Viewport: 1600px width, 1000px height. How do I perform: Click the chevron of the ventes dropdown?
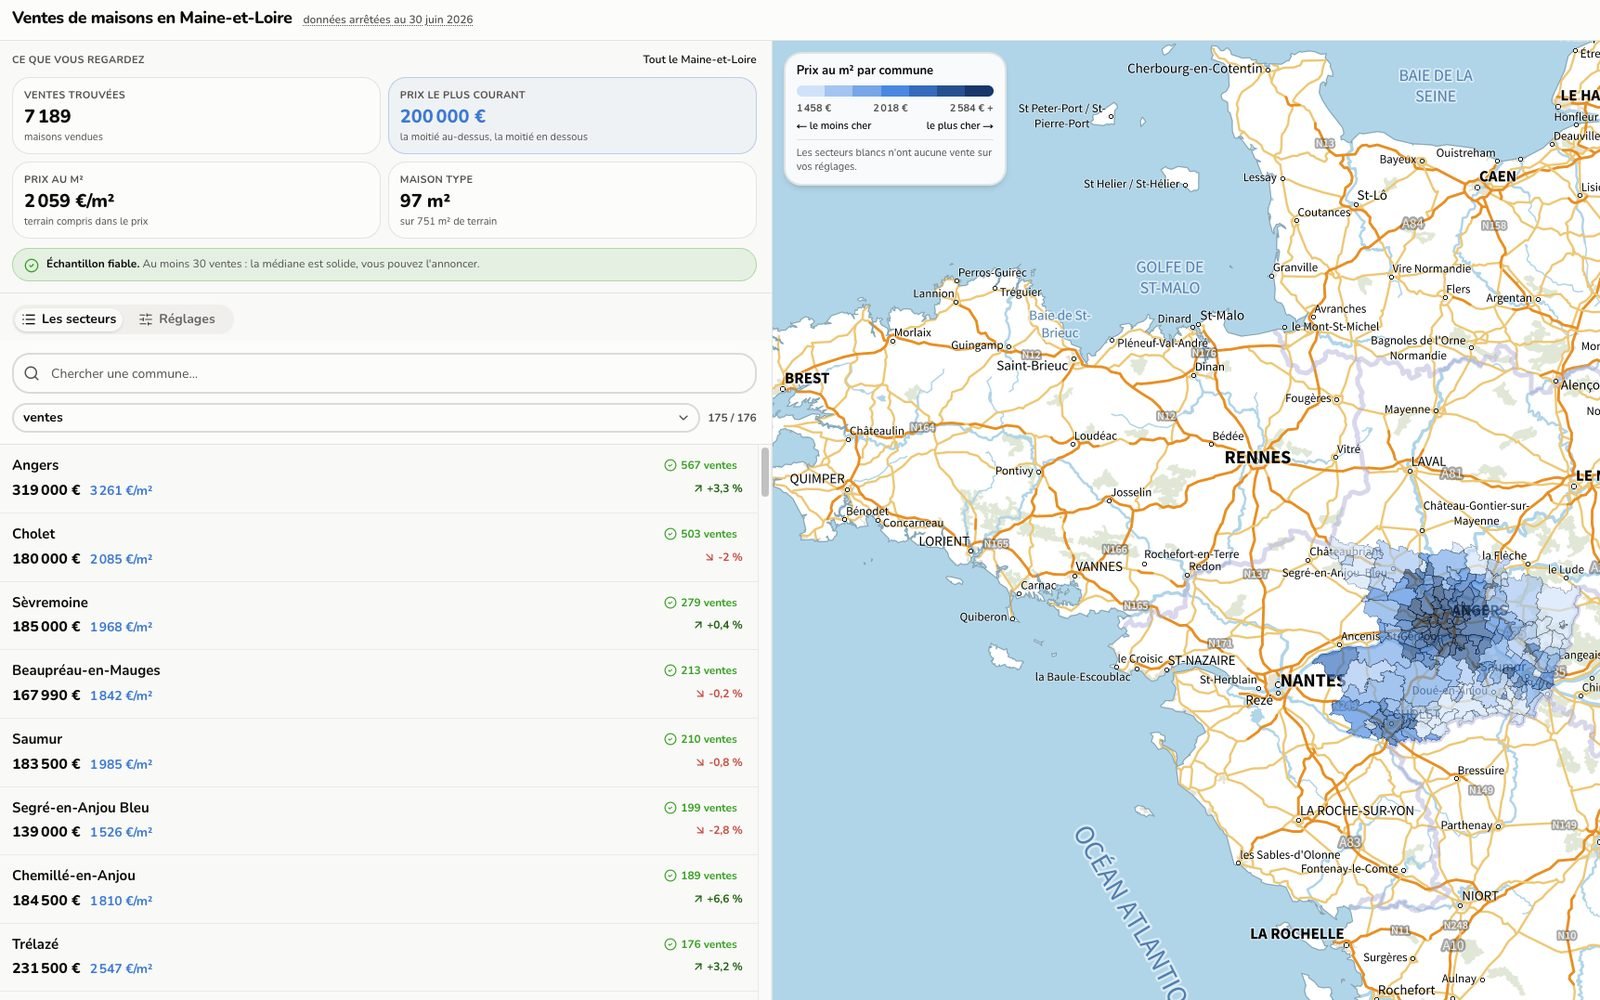pos(683,418)
